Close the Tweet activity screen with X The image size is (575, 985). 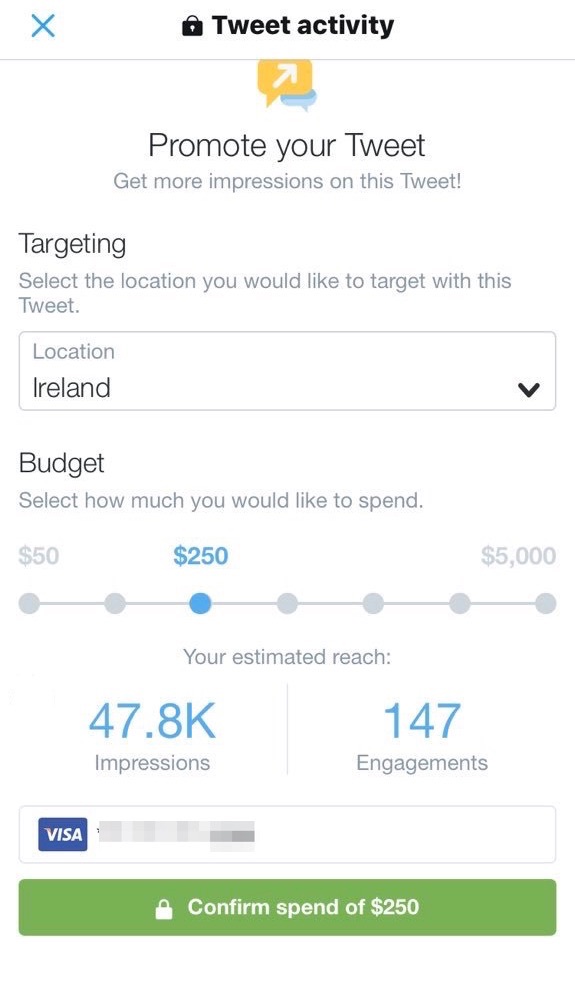(43, 26)
